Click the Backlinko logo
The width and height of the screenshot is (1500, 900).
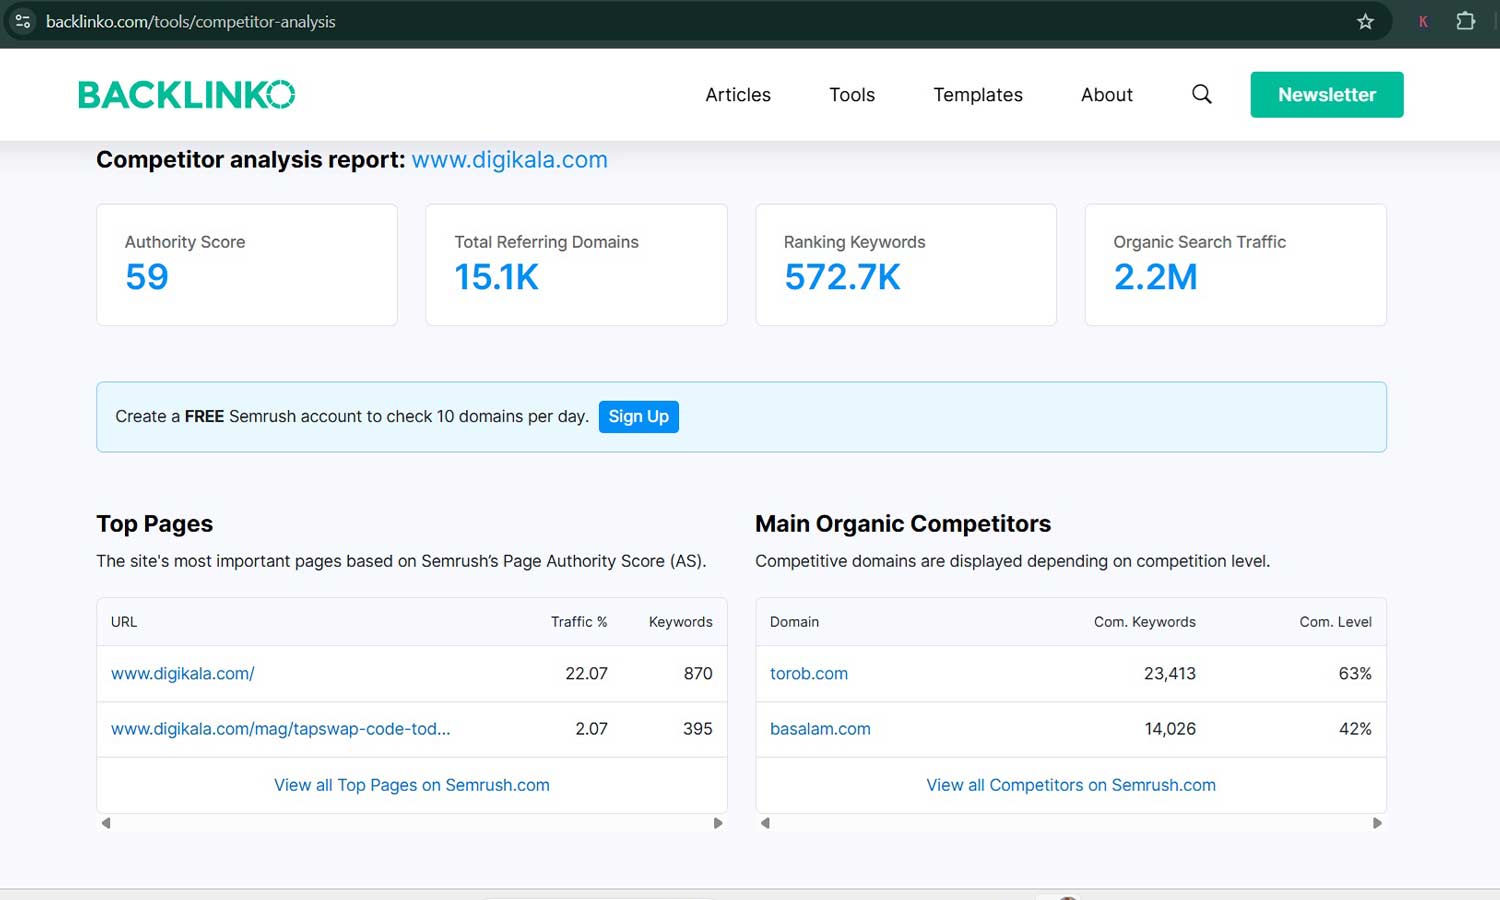[x=186, y=95]
